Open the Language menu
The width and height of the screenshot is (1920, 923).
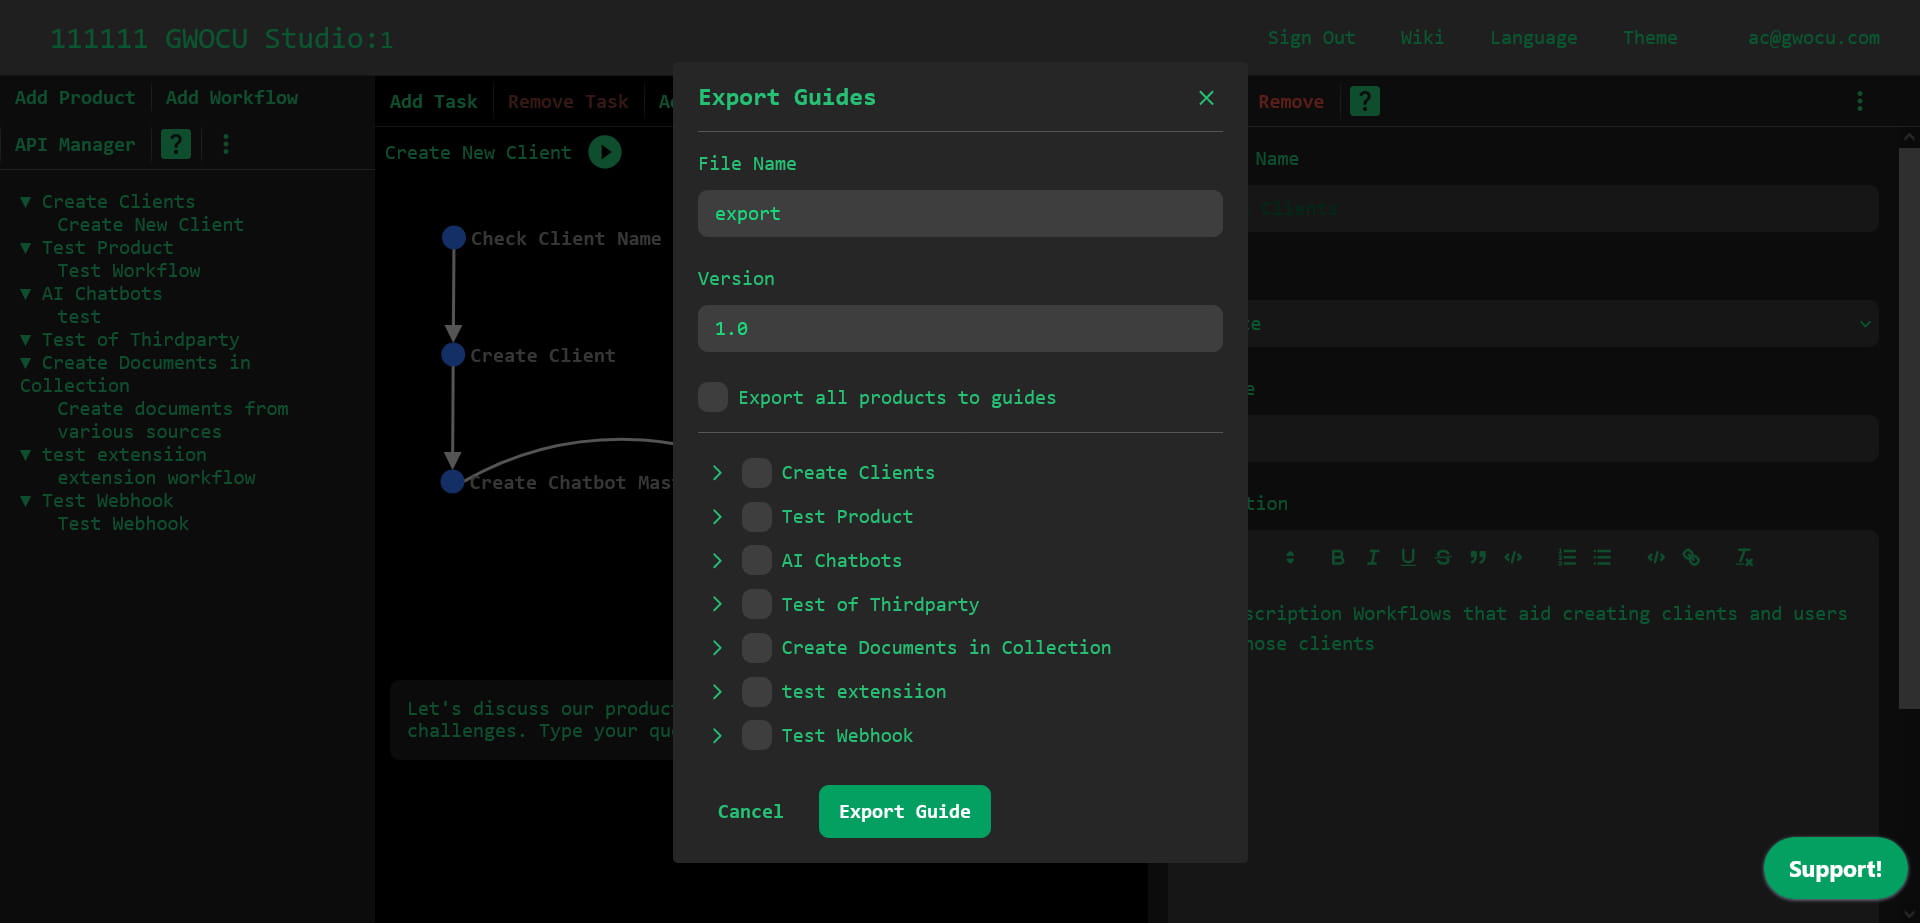[1534, 38]
